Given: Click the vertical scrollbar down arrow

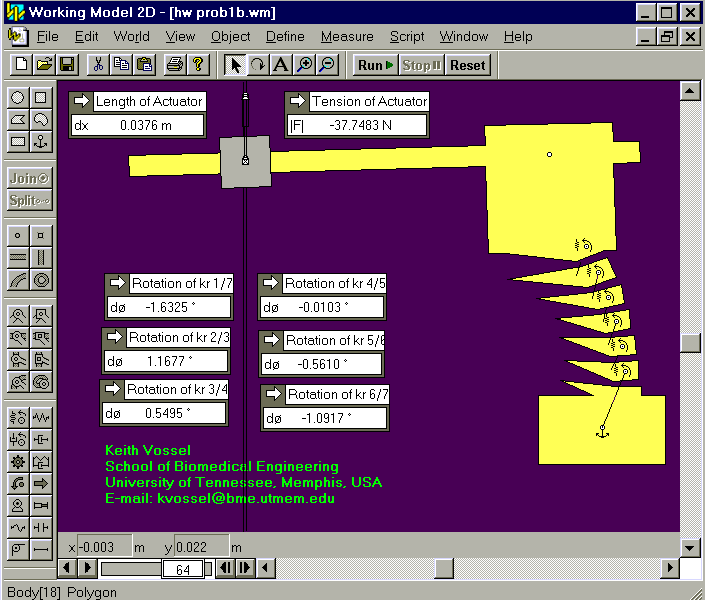Looking at the screenshot, I should (689, 547).
